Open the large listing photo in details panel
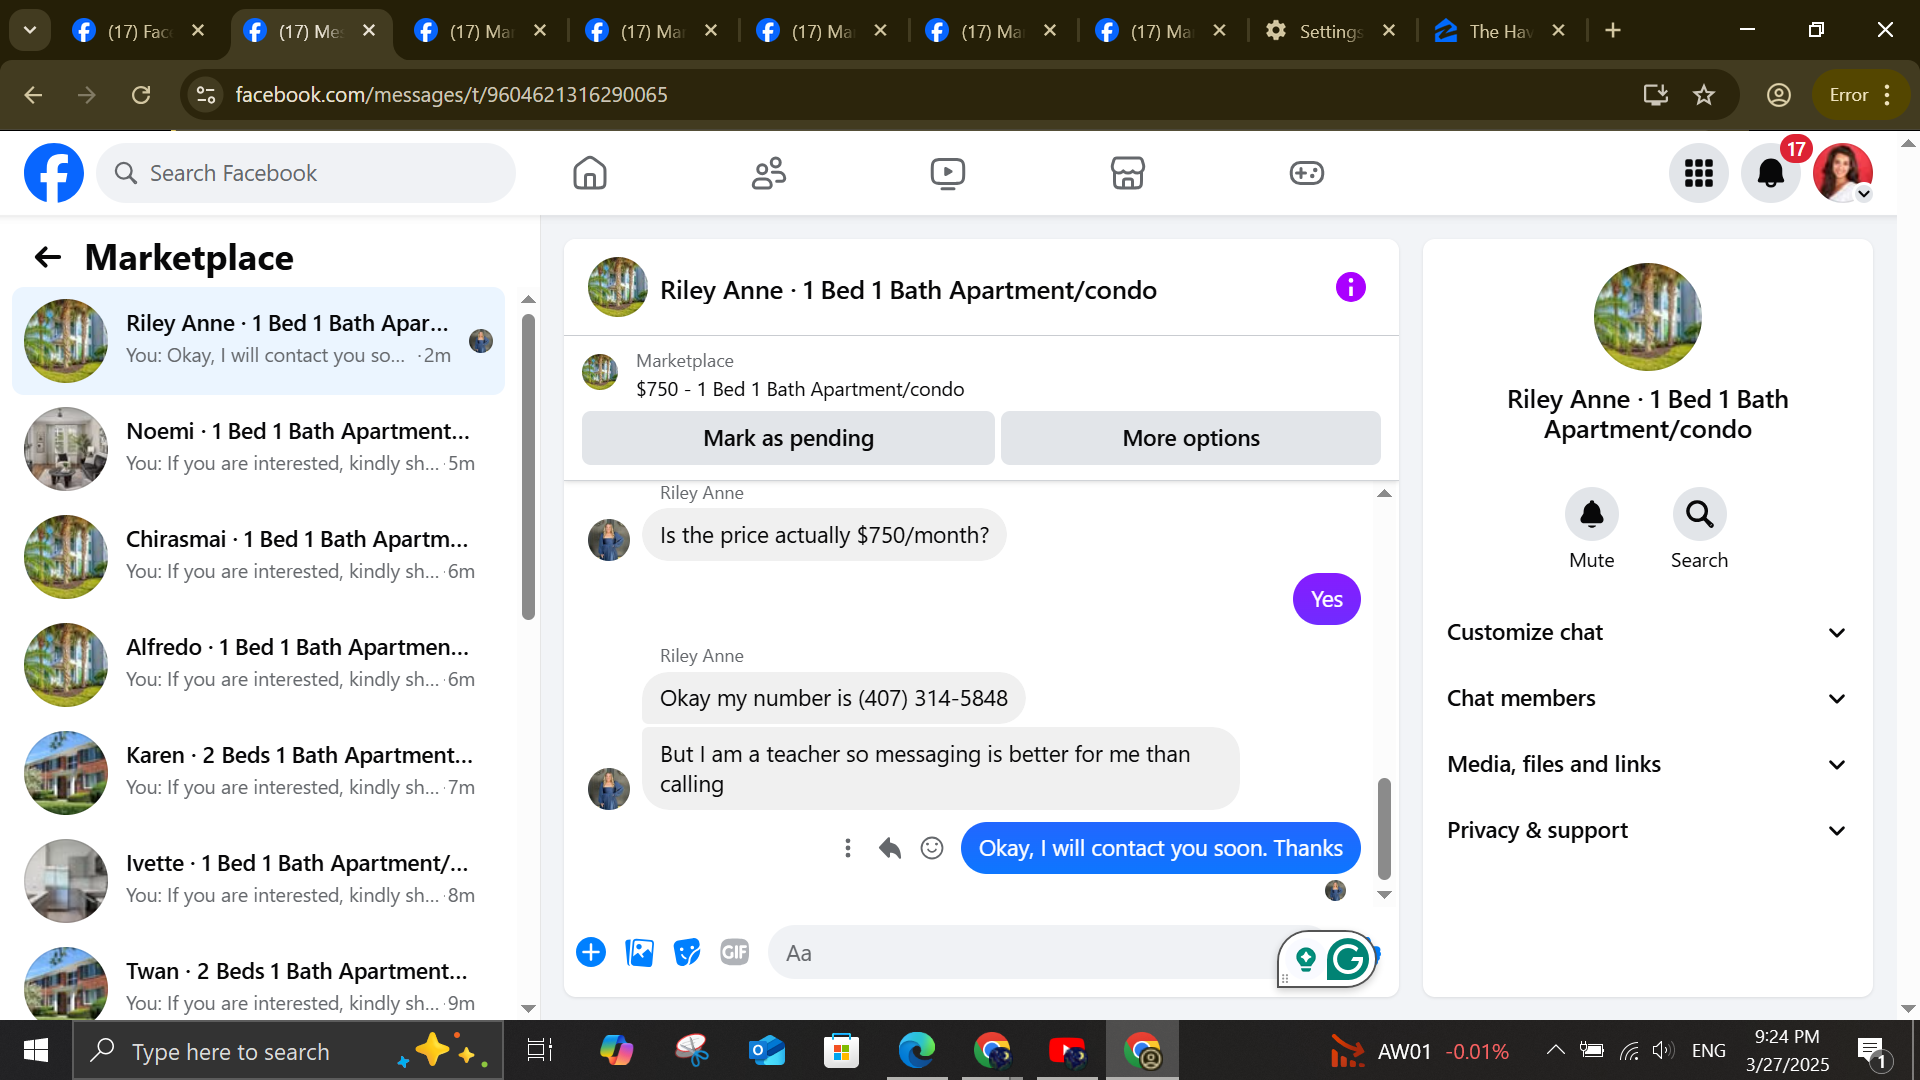The width and height of the screenshot is (1920, 1080). [x=1647, y=317]
